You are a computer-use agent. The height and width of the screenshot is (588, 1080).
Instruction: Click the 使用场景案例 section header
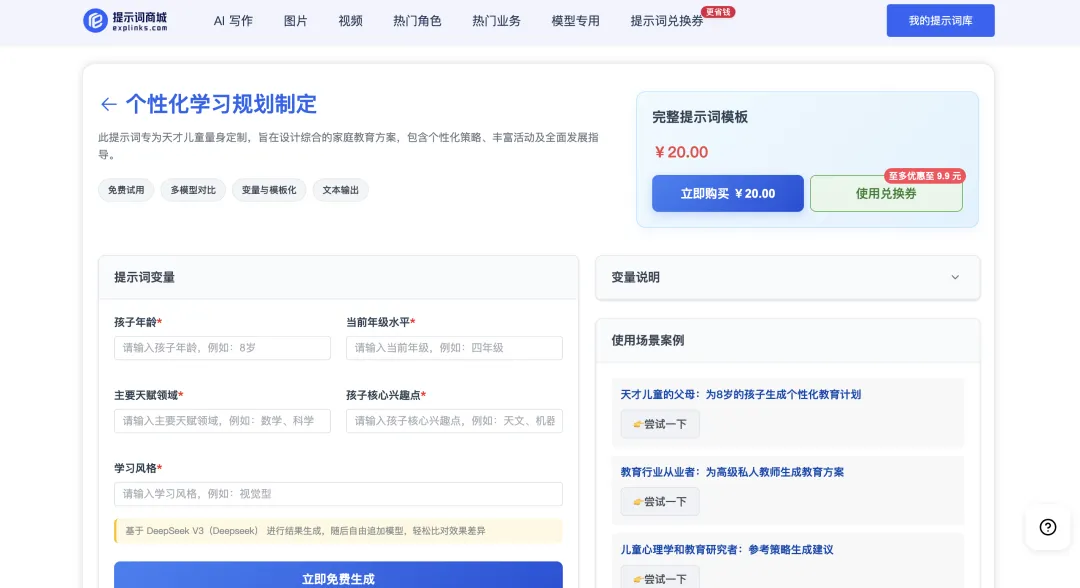pyautogui.click(x=647, y=340)
